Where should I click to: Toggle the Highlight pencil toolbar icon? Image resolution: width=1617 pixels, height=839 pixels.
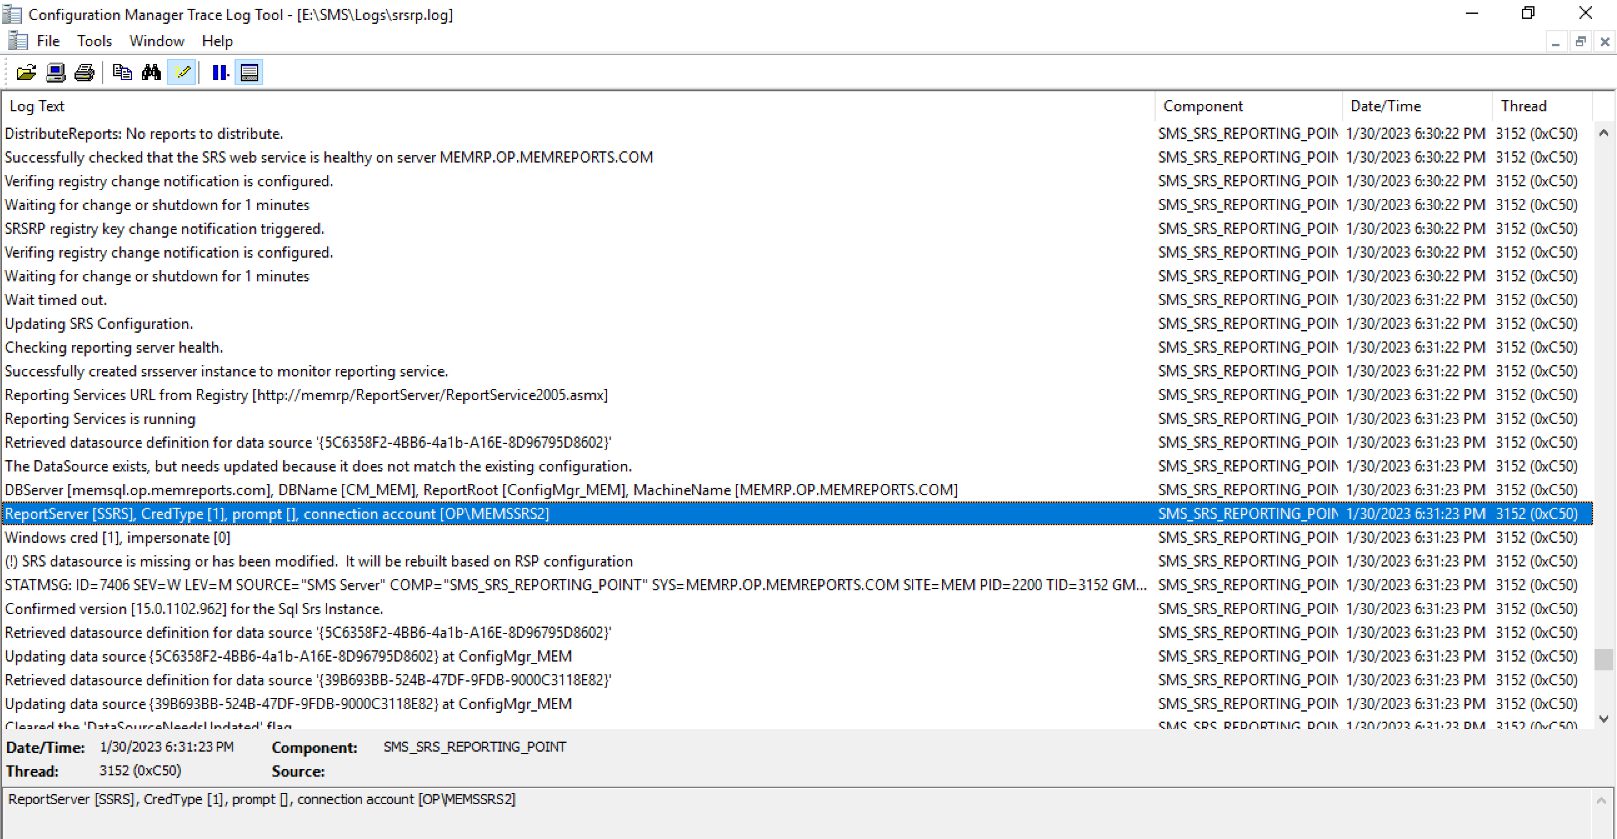point(182,72)
